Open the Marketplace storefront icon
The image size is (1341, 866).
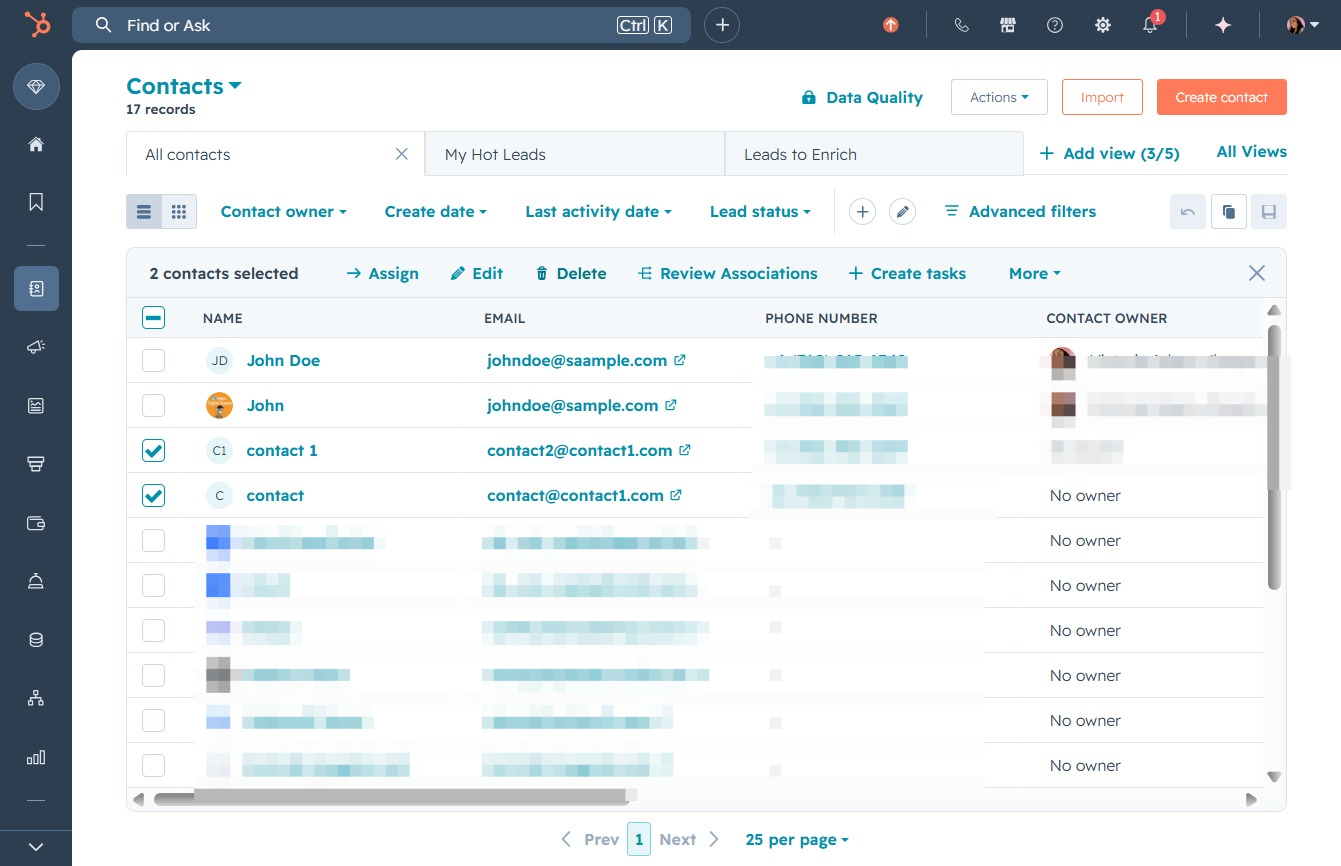pos(1008,25)
